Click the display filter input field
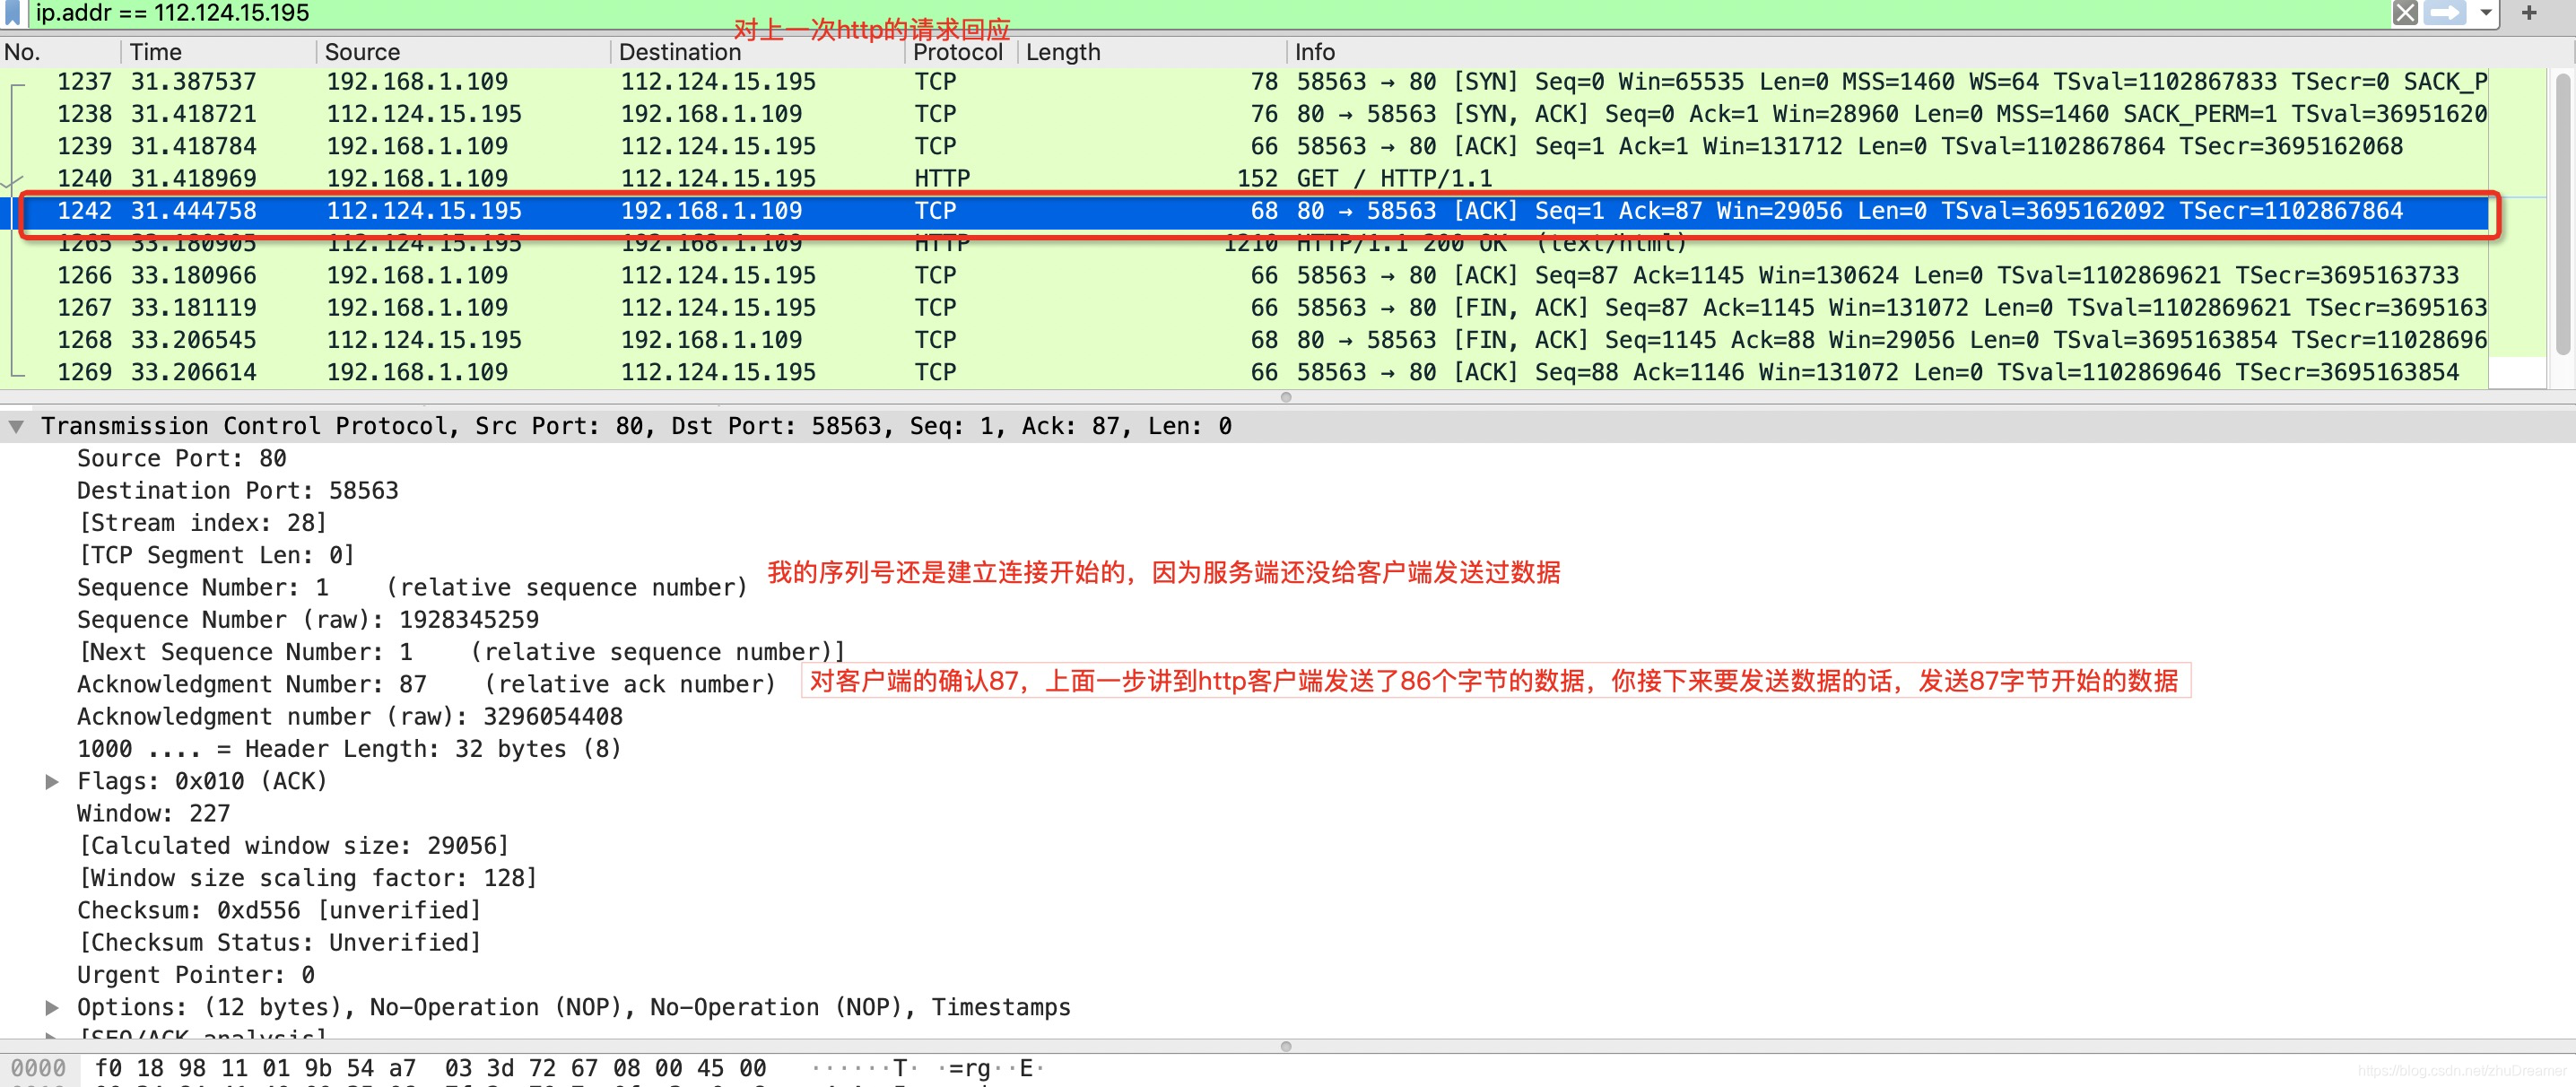The height and width of the screenshot is (1087, 2576). pyautogui.click(x=1200, y=13)
